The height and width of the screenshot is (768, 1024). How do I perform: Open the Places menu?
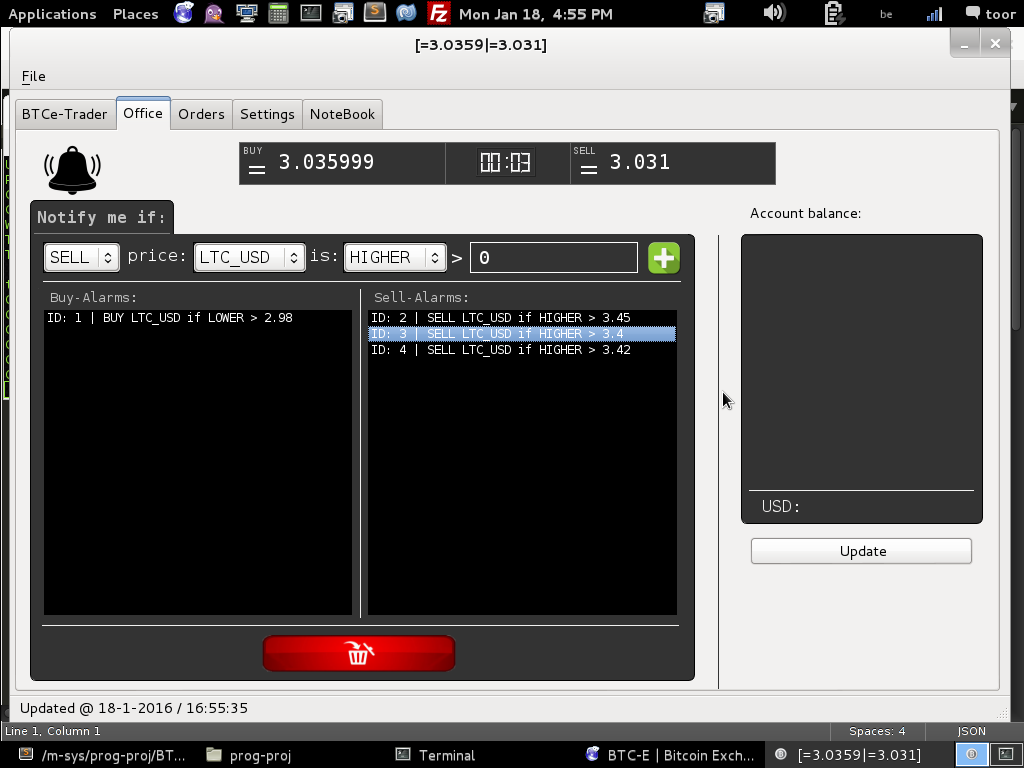tap(136, 14)
